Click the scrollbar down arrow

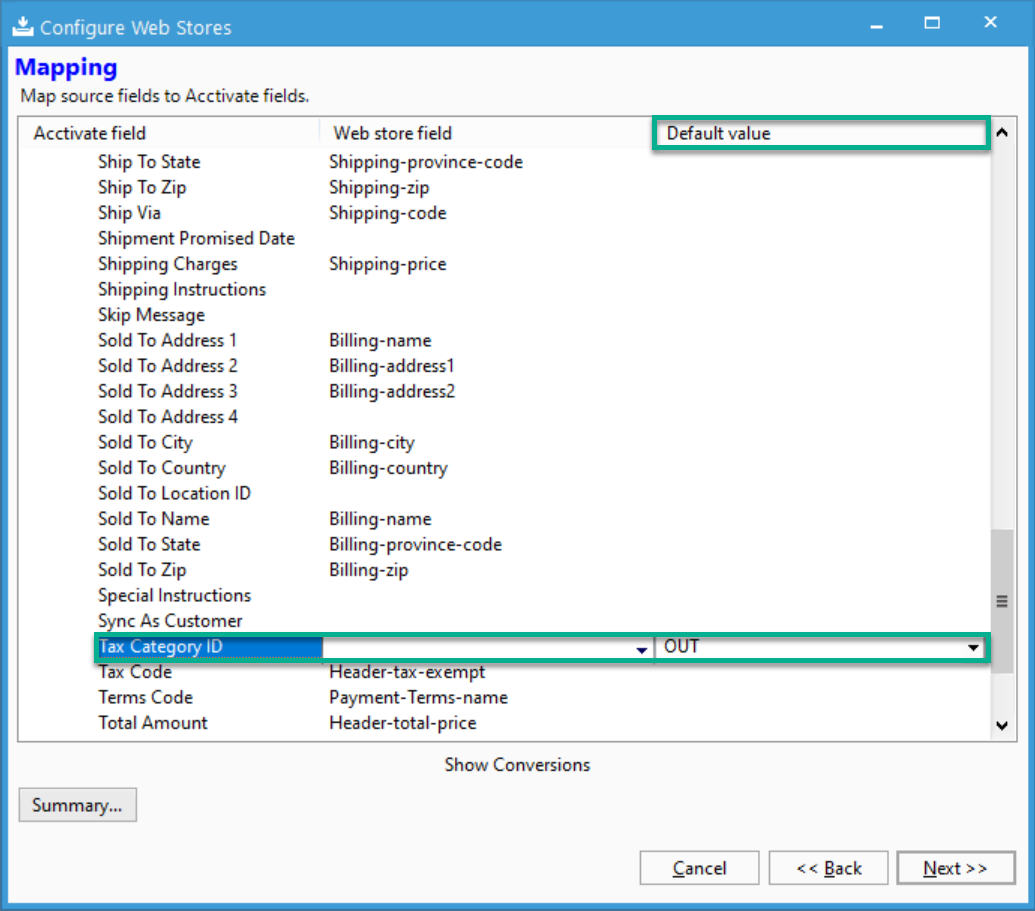point(1002,725)
